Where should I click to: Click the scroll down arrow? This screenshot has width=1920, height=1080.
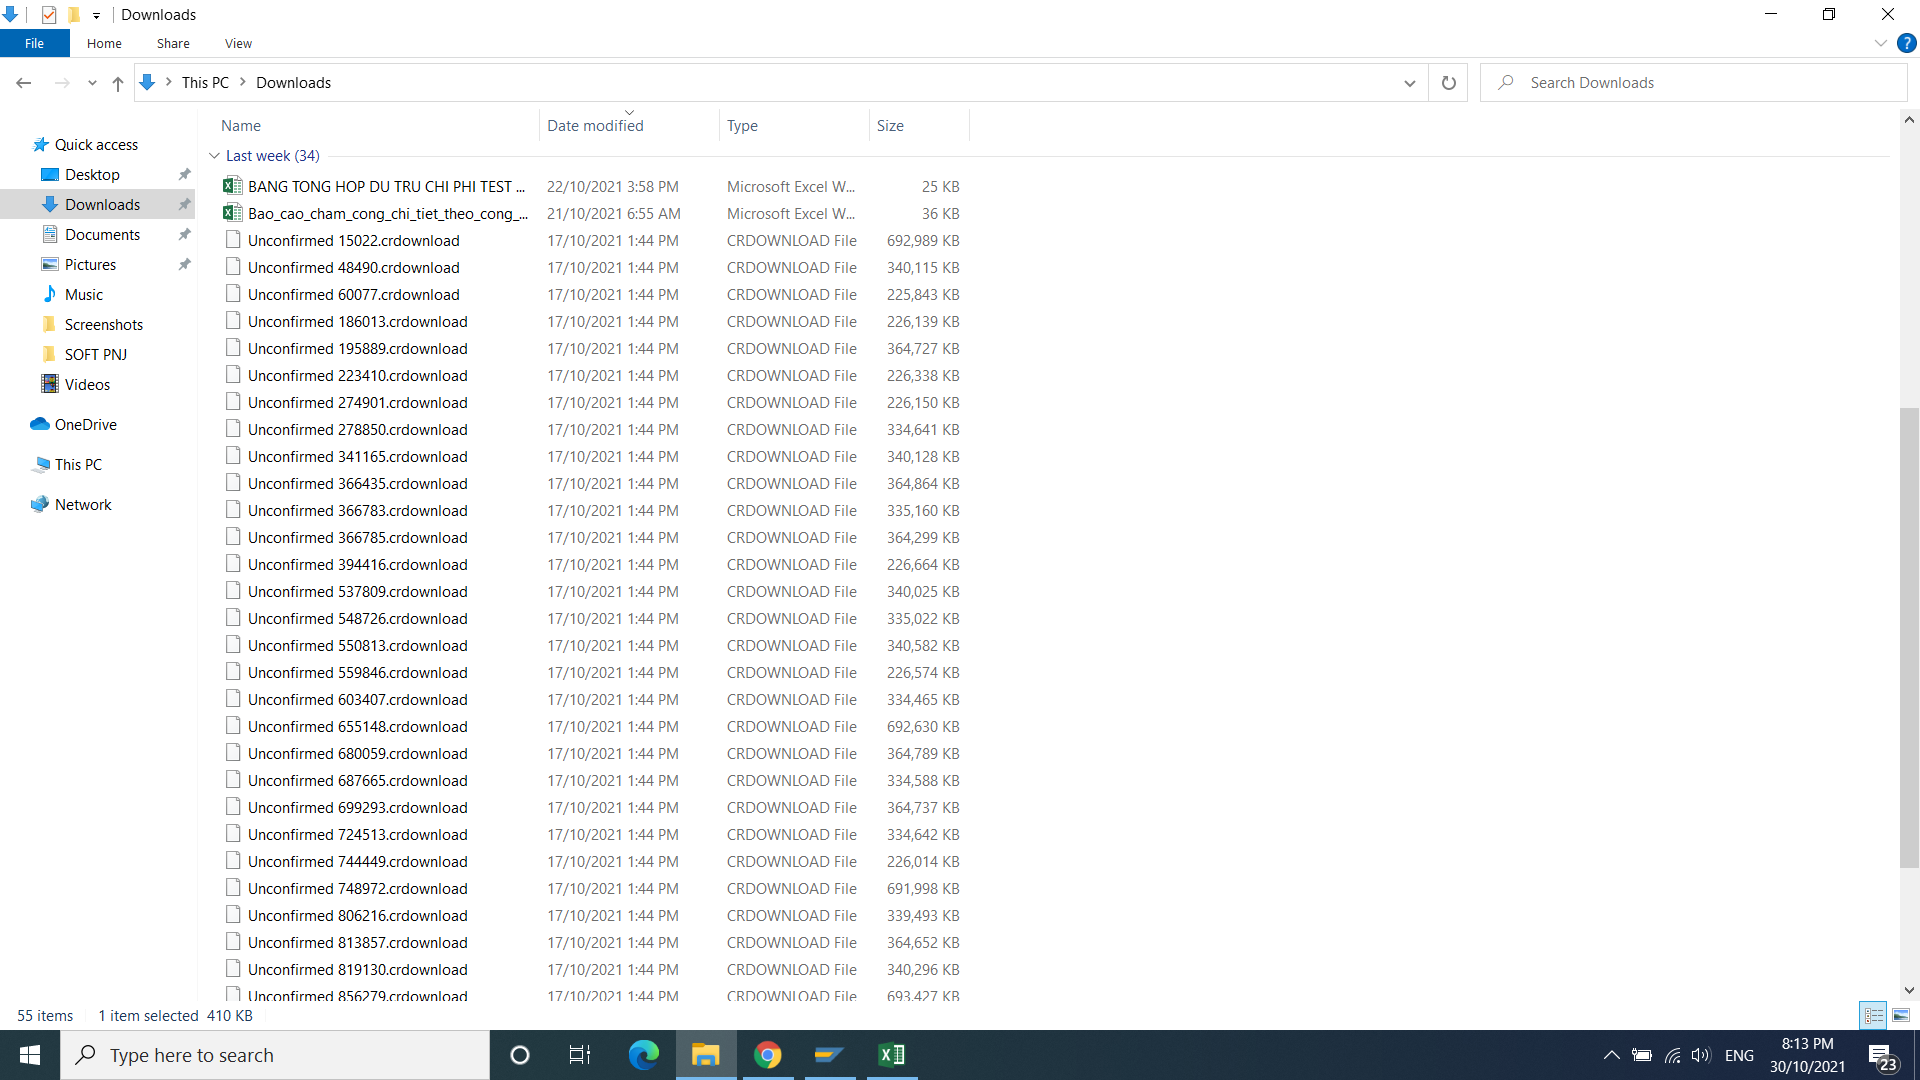point(1909,990)
